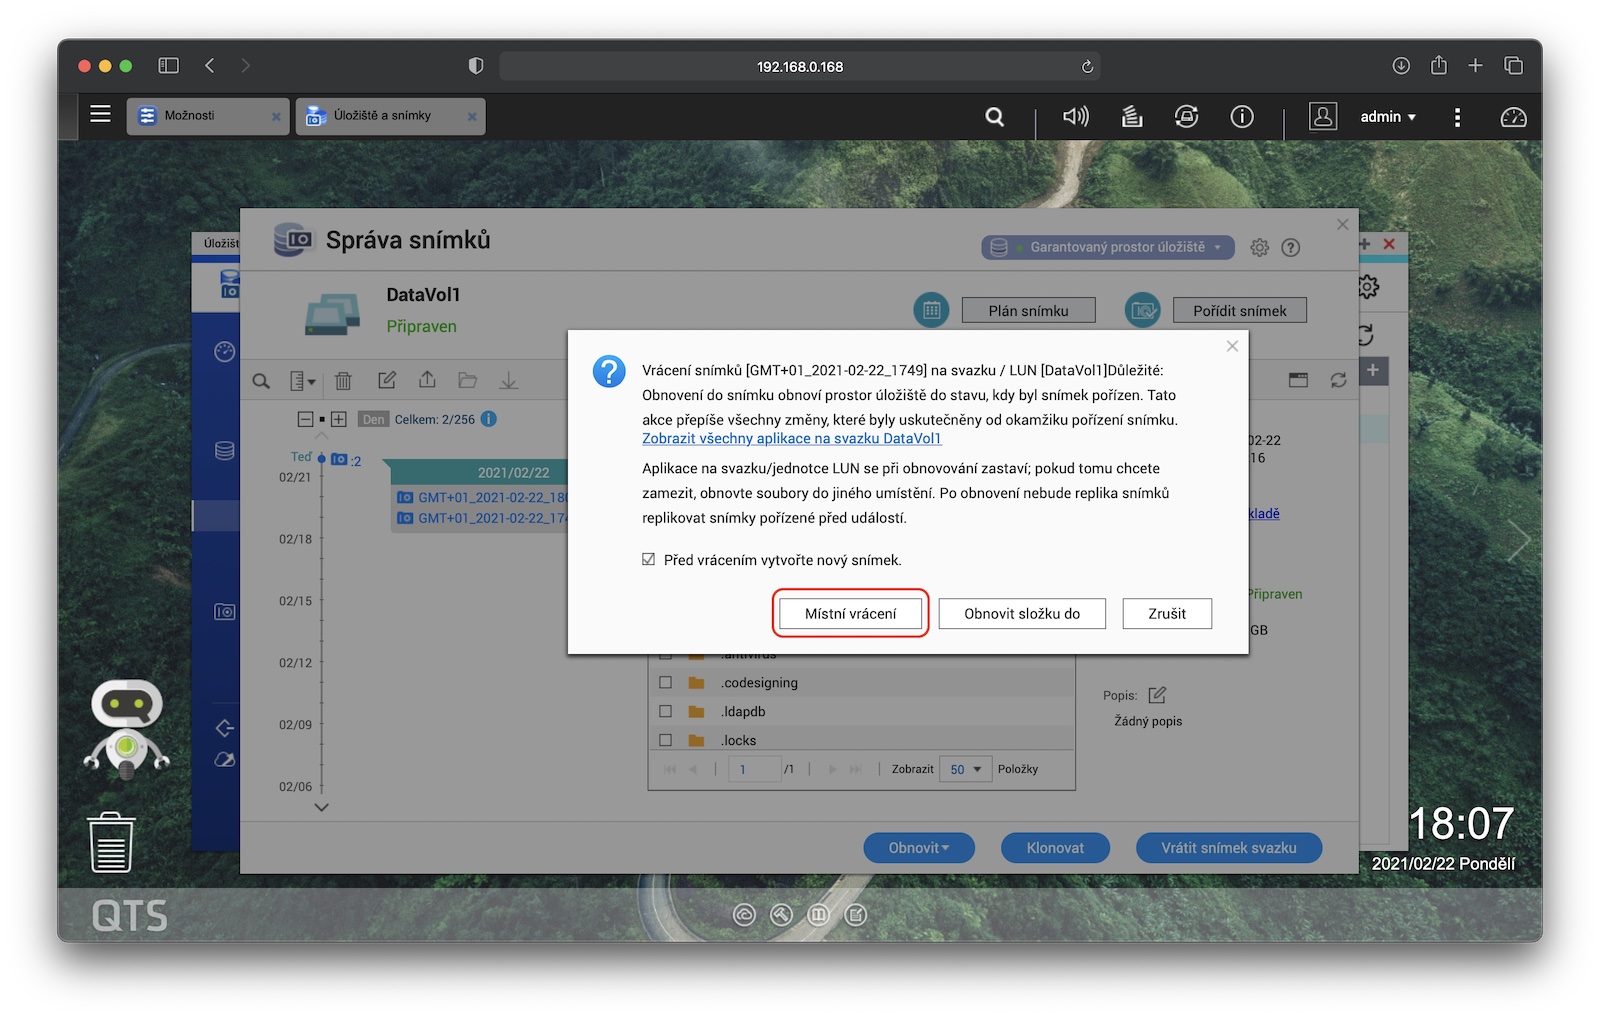Screen dimensions: 1600x1018
Task: Click Vrátit snímek svazku button
Action: point(1229,848)
